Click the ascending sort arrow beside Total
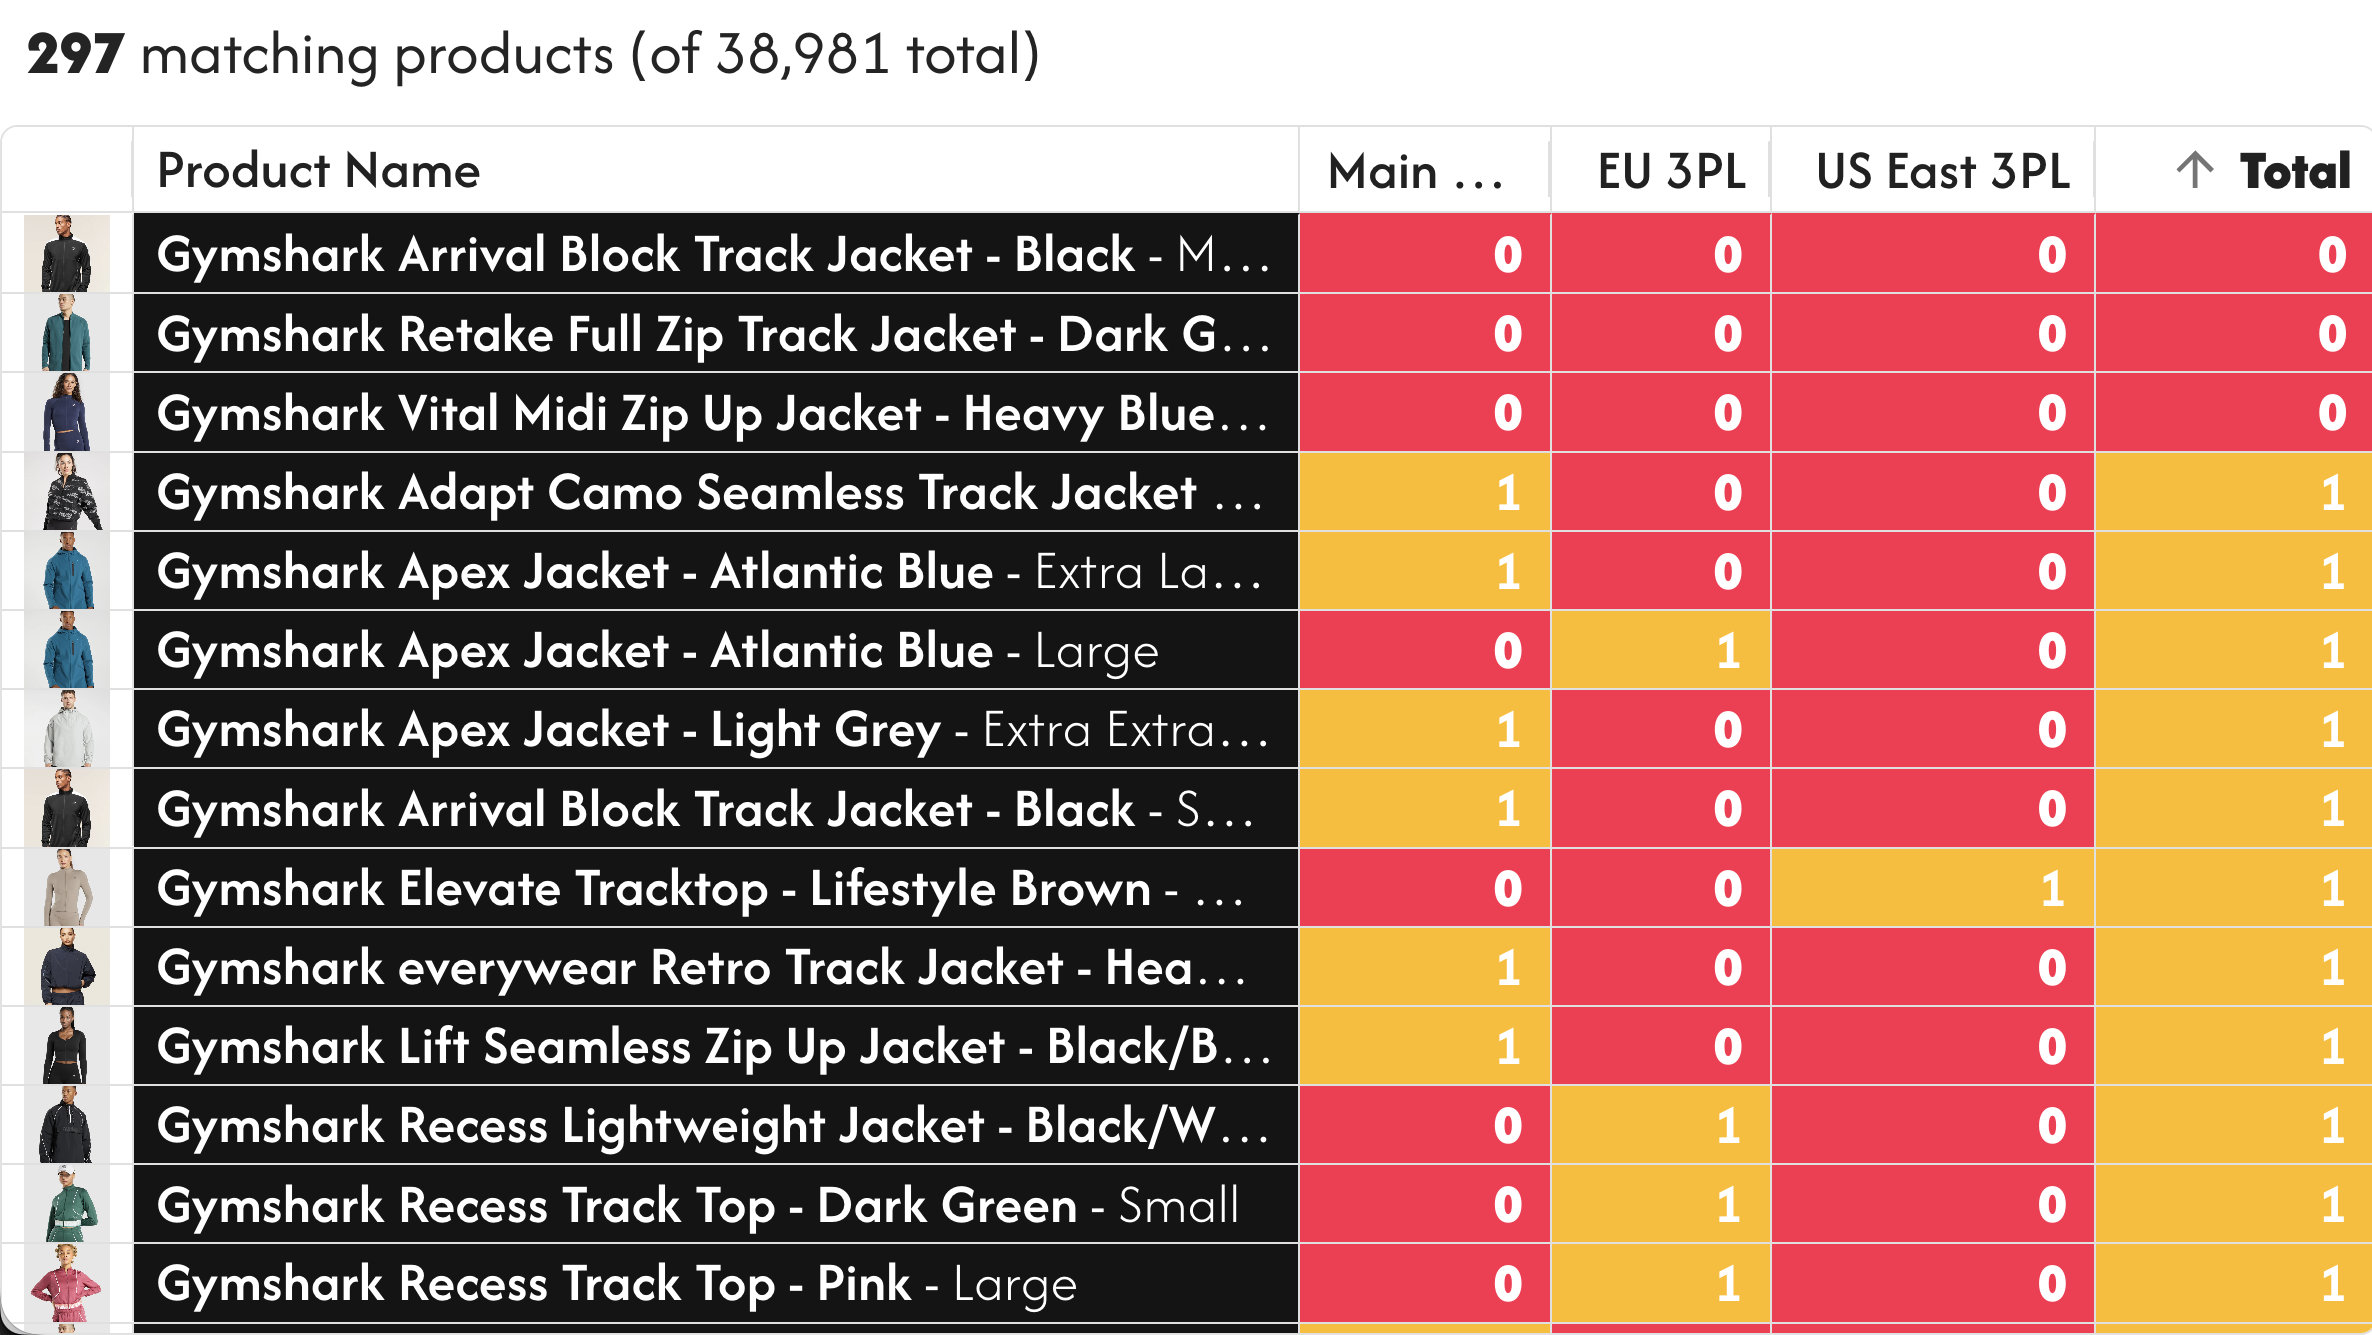 tap(2194, 170)
